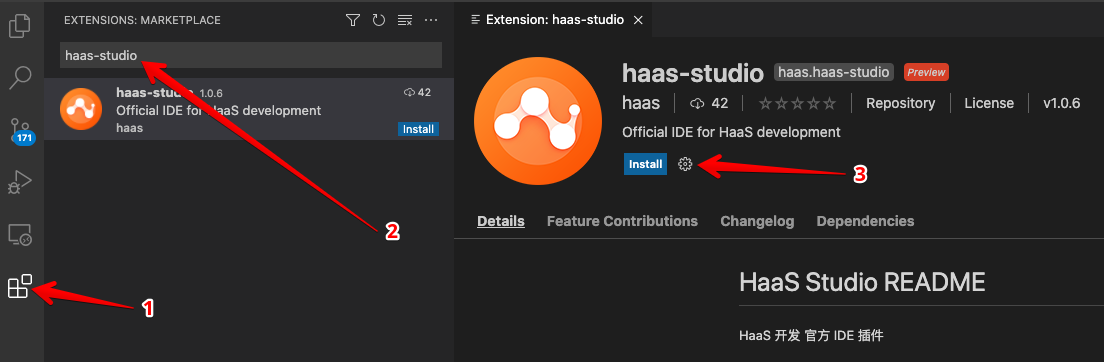Click the 'HaaS 开发 官方 IDE 插件' readme line
Screen dimensions: 1104x362
(x=811, y=335)
